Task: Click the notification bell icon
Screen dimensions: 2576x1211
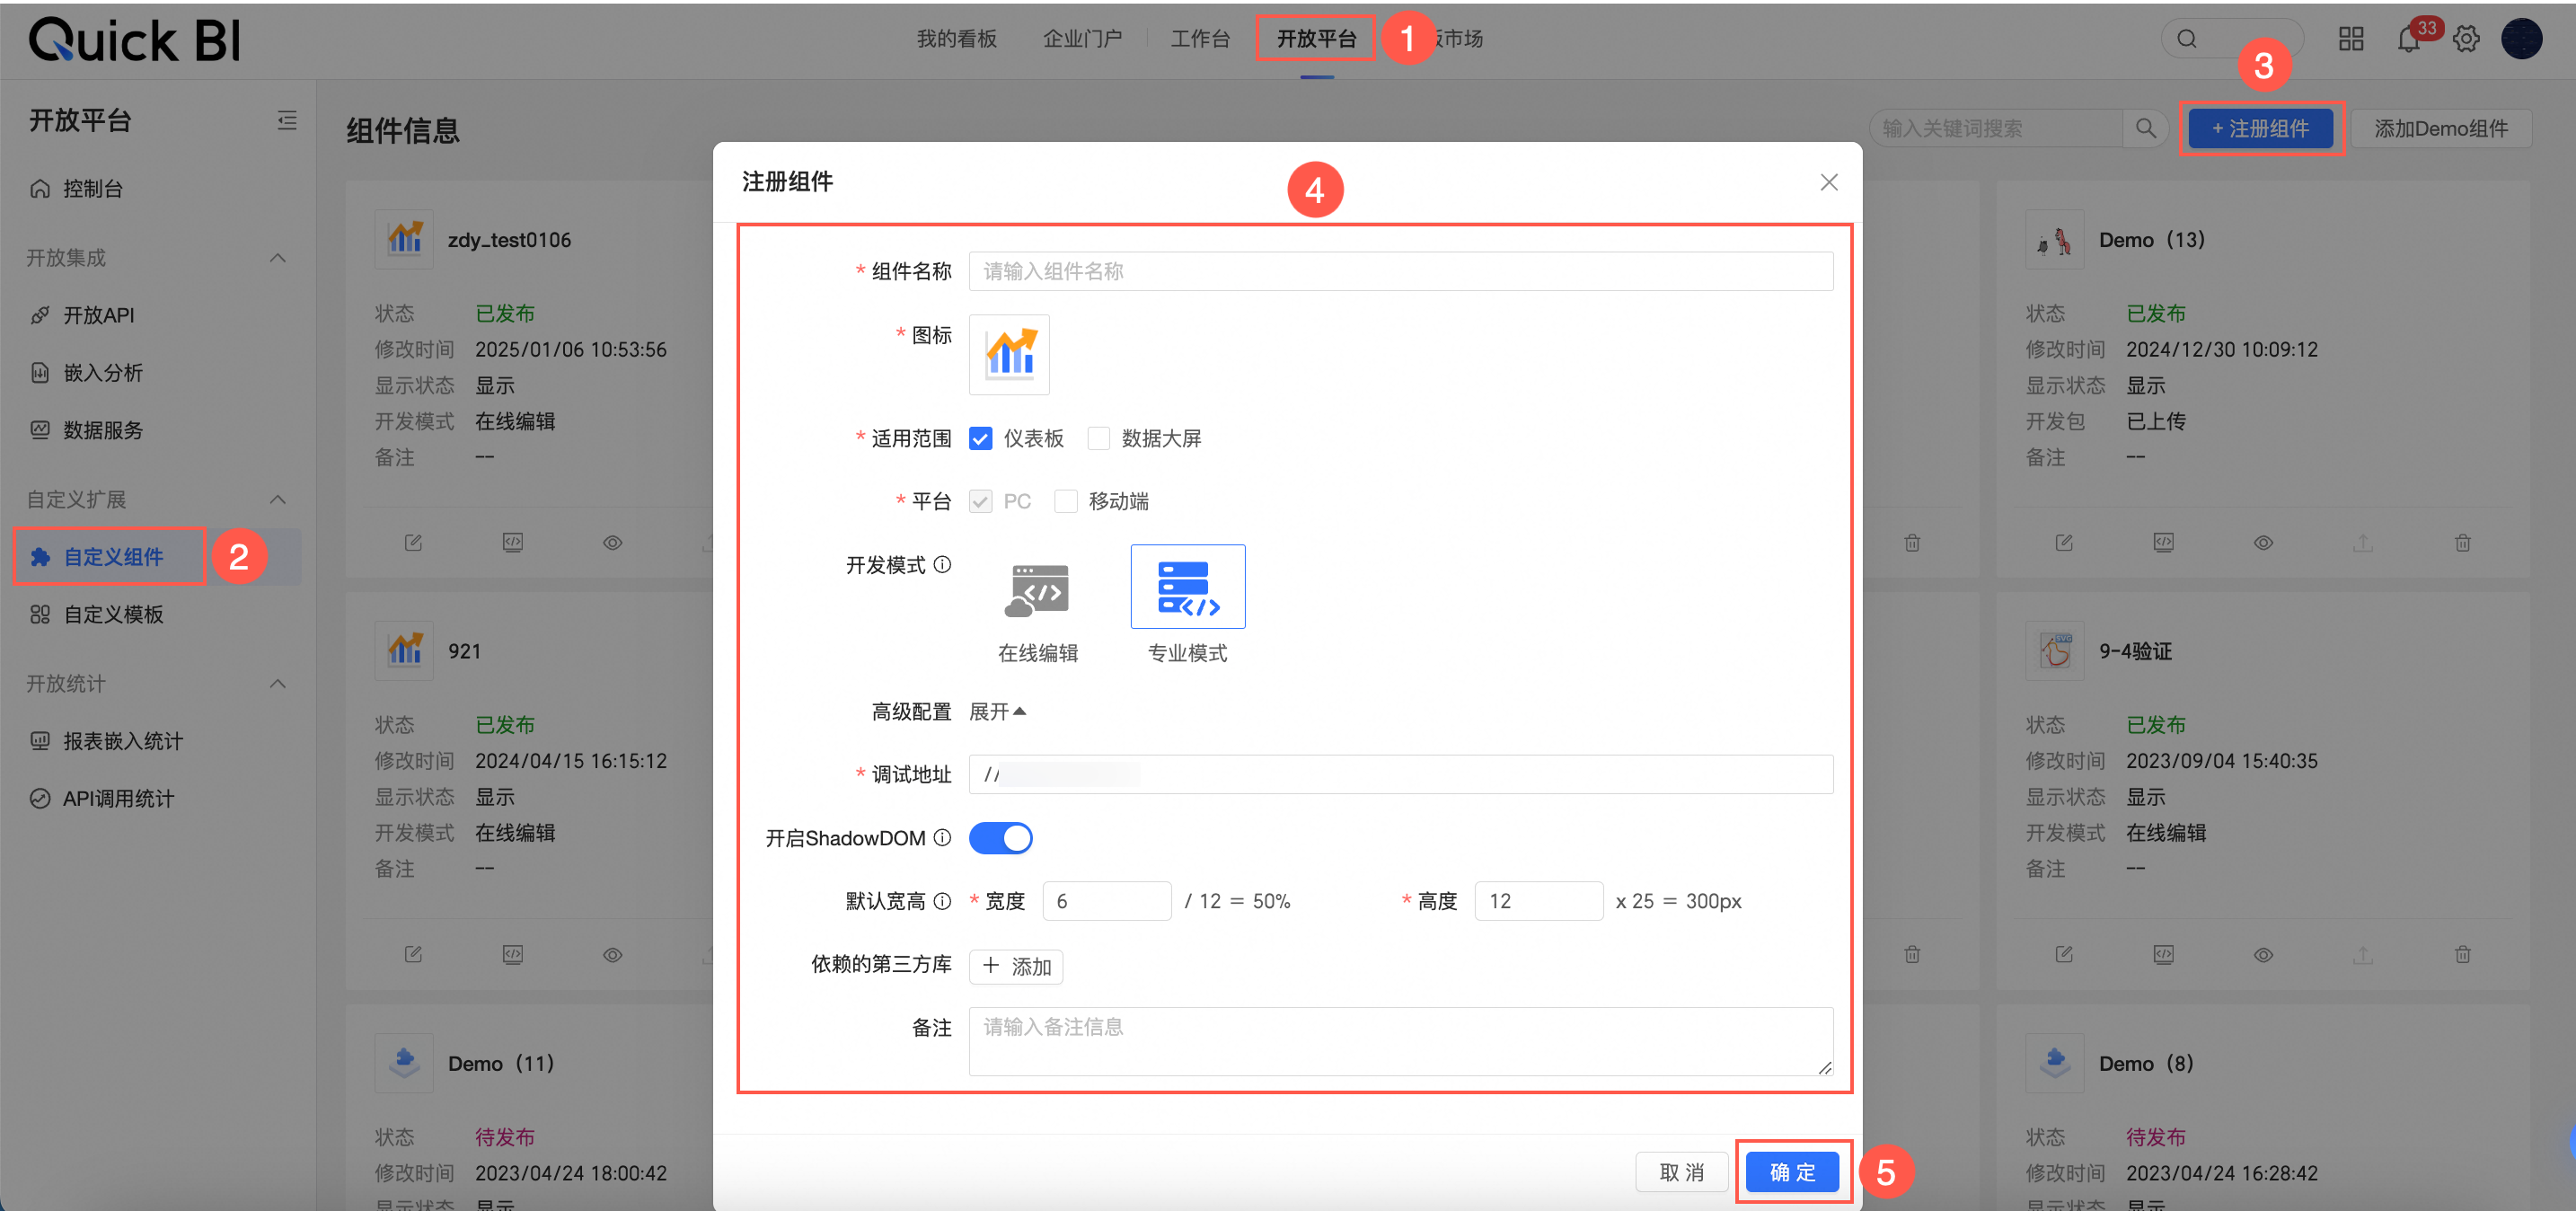Action: point(2408,40)
